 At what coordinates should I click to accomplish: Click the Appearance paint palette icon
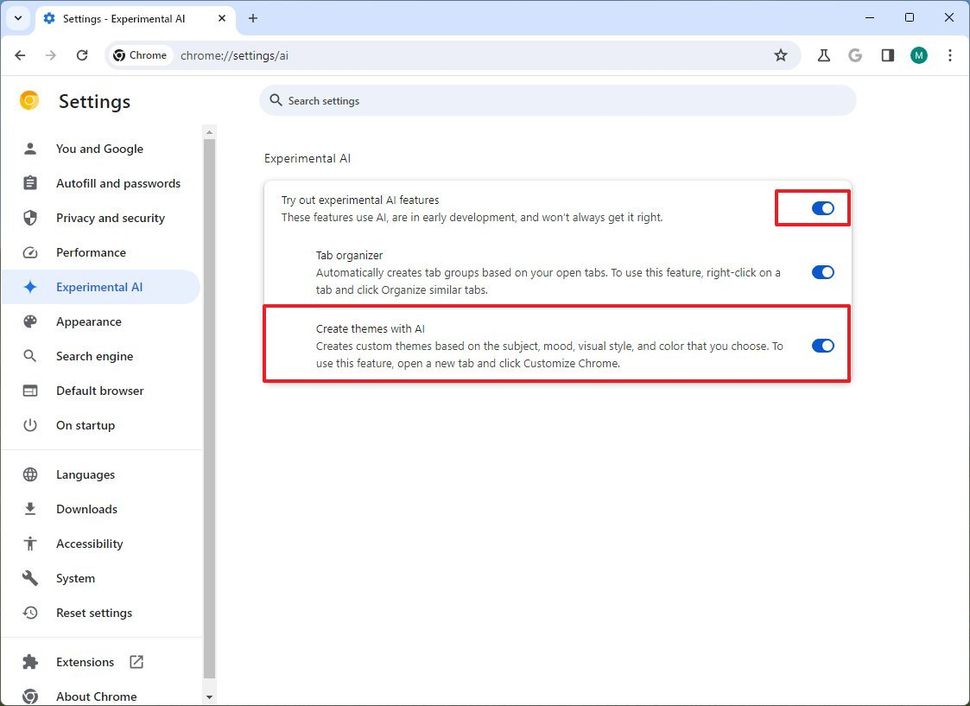coord(30,321)
